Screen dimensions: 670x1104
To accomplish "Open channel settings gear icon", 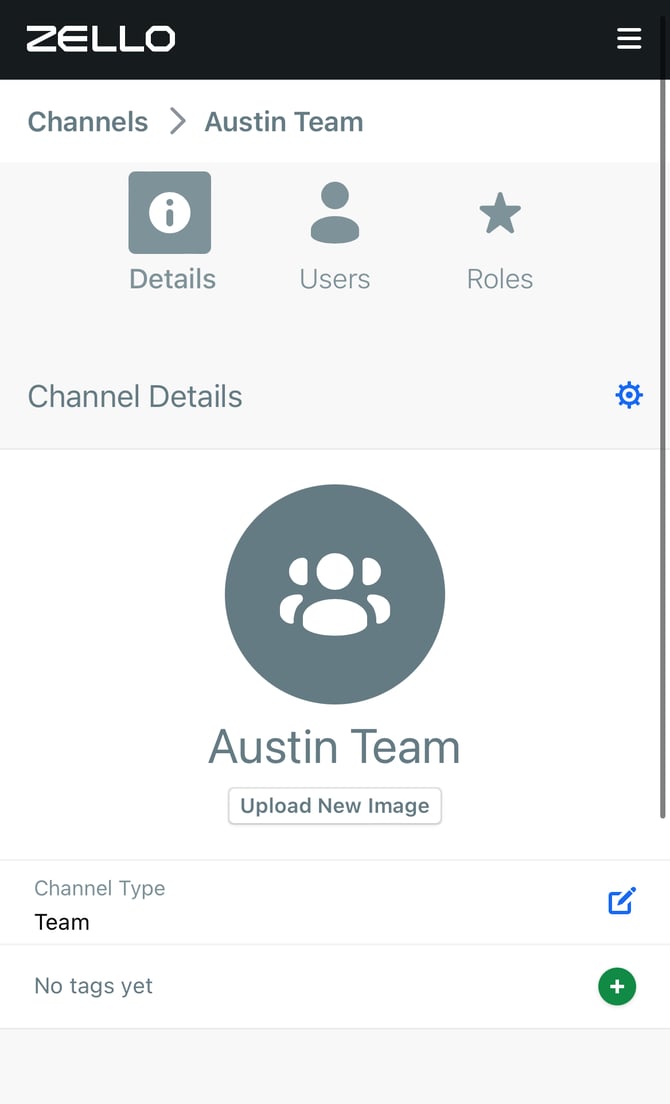I will tap(628, 395).
